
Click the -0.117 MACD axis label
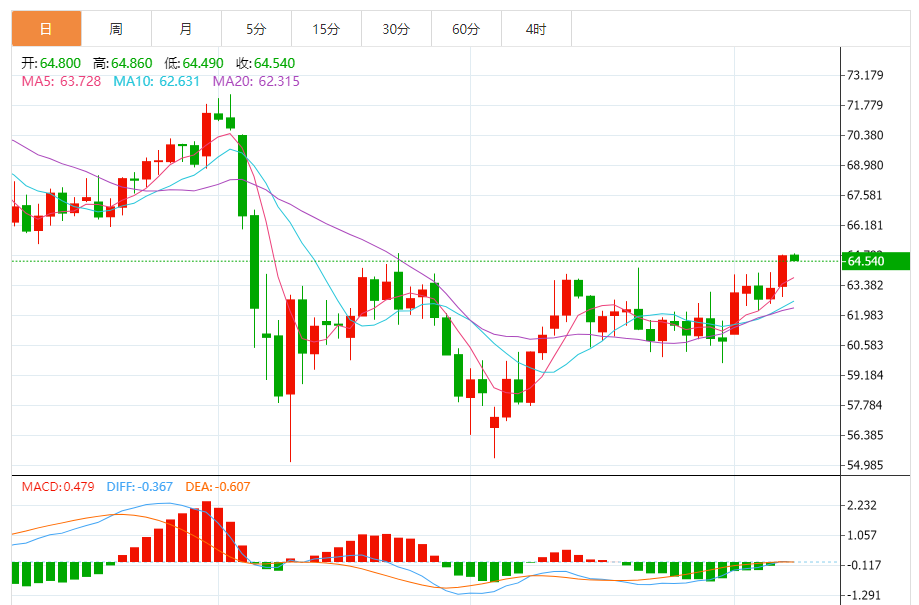click(864, 565)
